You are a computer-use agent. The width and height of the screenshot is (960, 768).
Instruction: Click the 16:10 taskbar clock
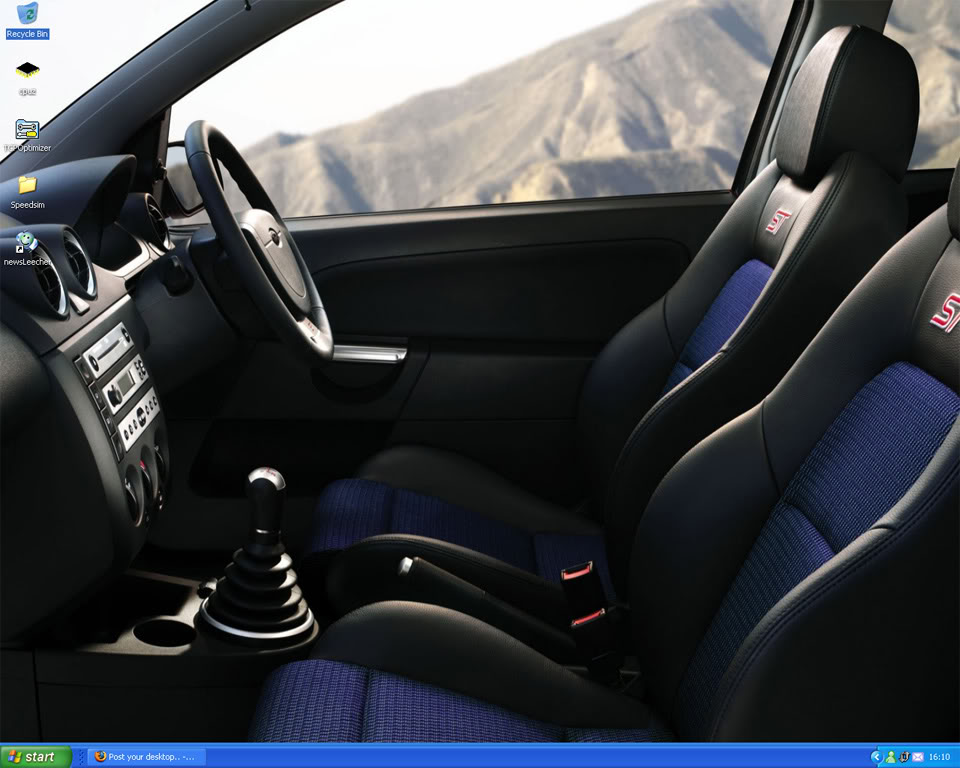coord(938,757)
